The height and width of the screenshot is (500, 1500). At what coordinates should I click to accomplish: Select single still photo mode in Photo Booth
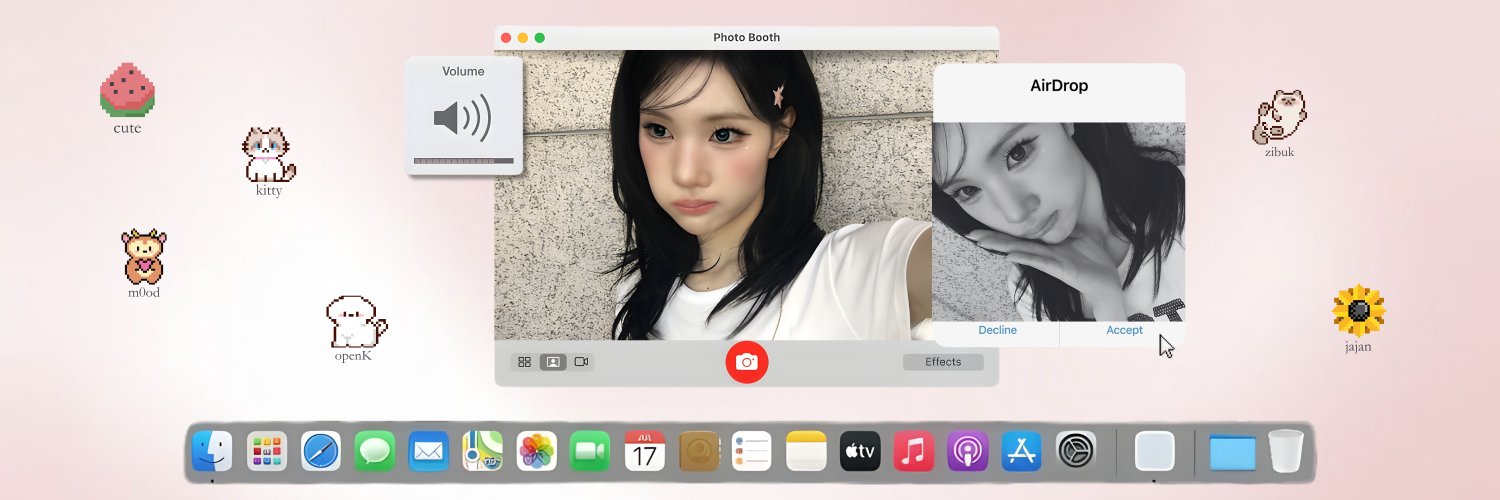click(x=553, y=362)
